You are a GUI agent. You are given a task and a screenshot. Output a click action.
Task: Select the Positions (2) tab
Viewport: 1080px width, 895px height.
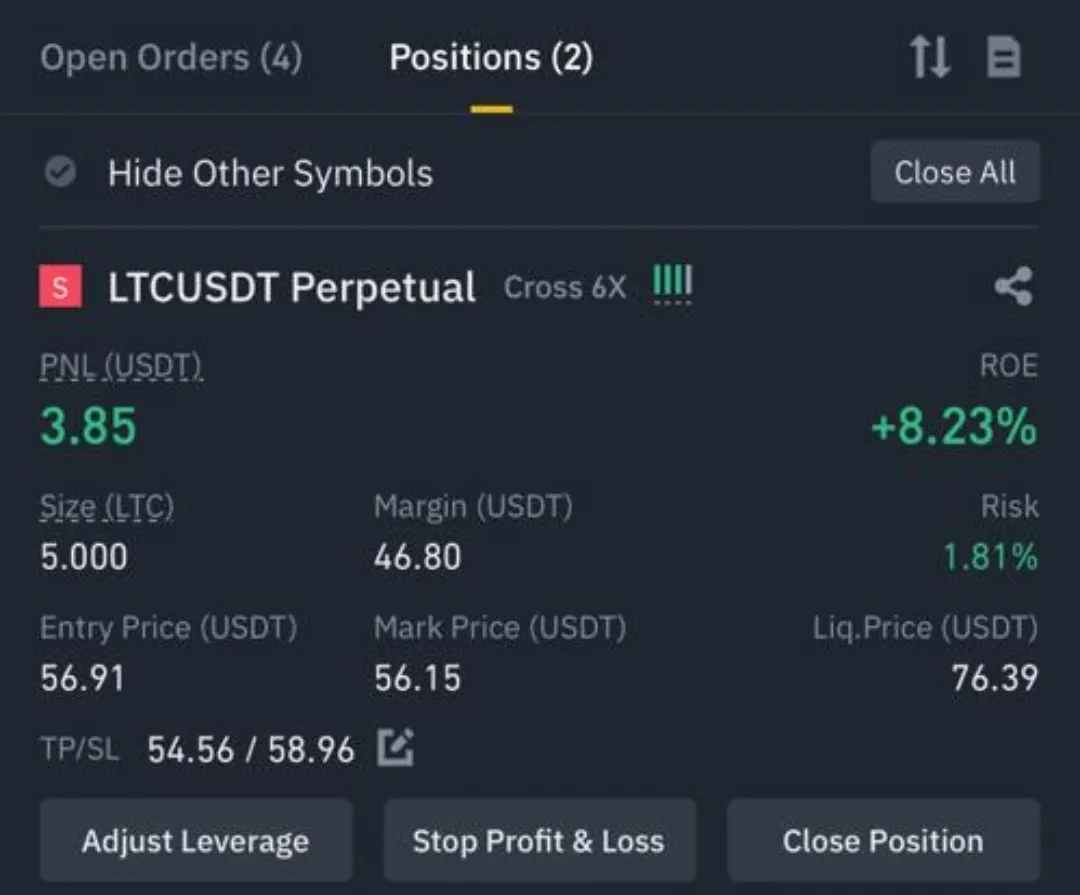pos(491,57)
